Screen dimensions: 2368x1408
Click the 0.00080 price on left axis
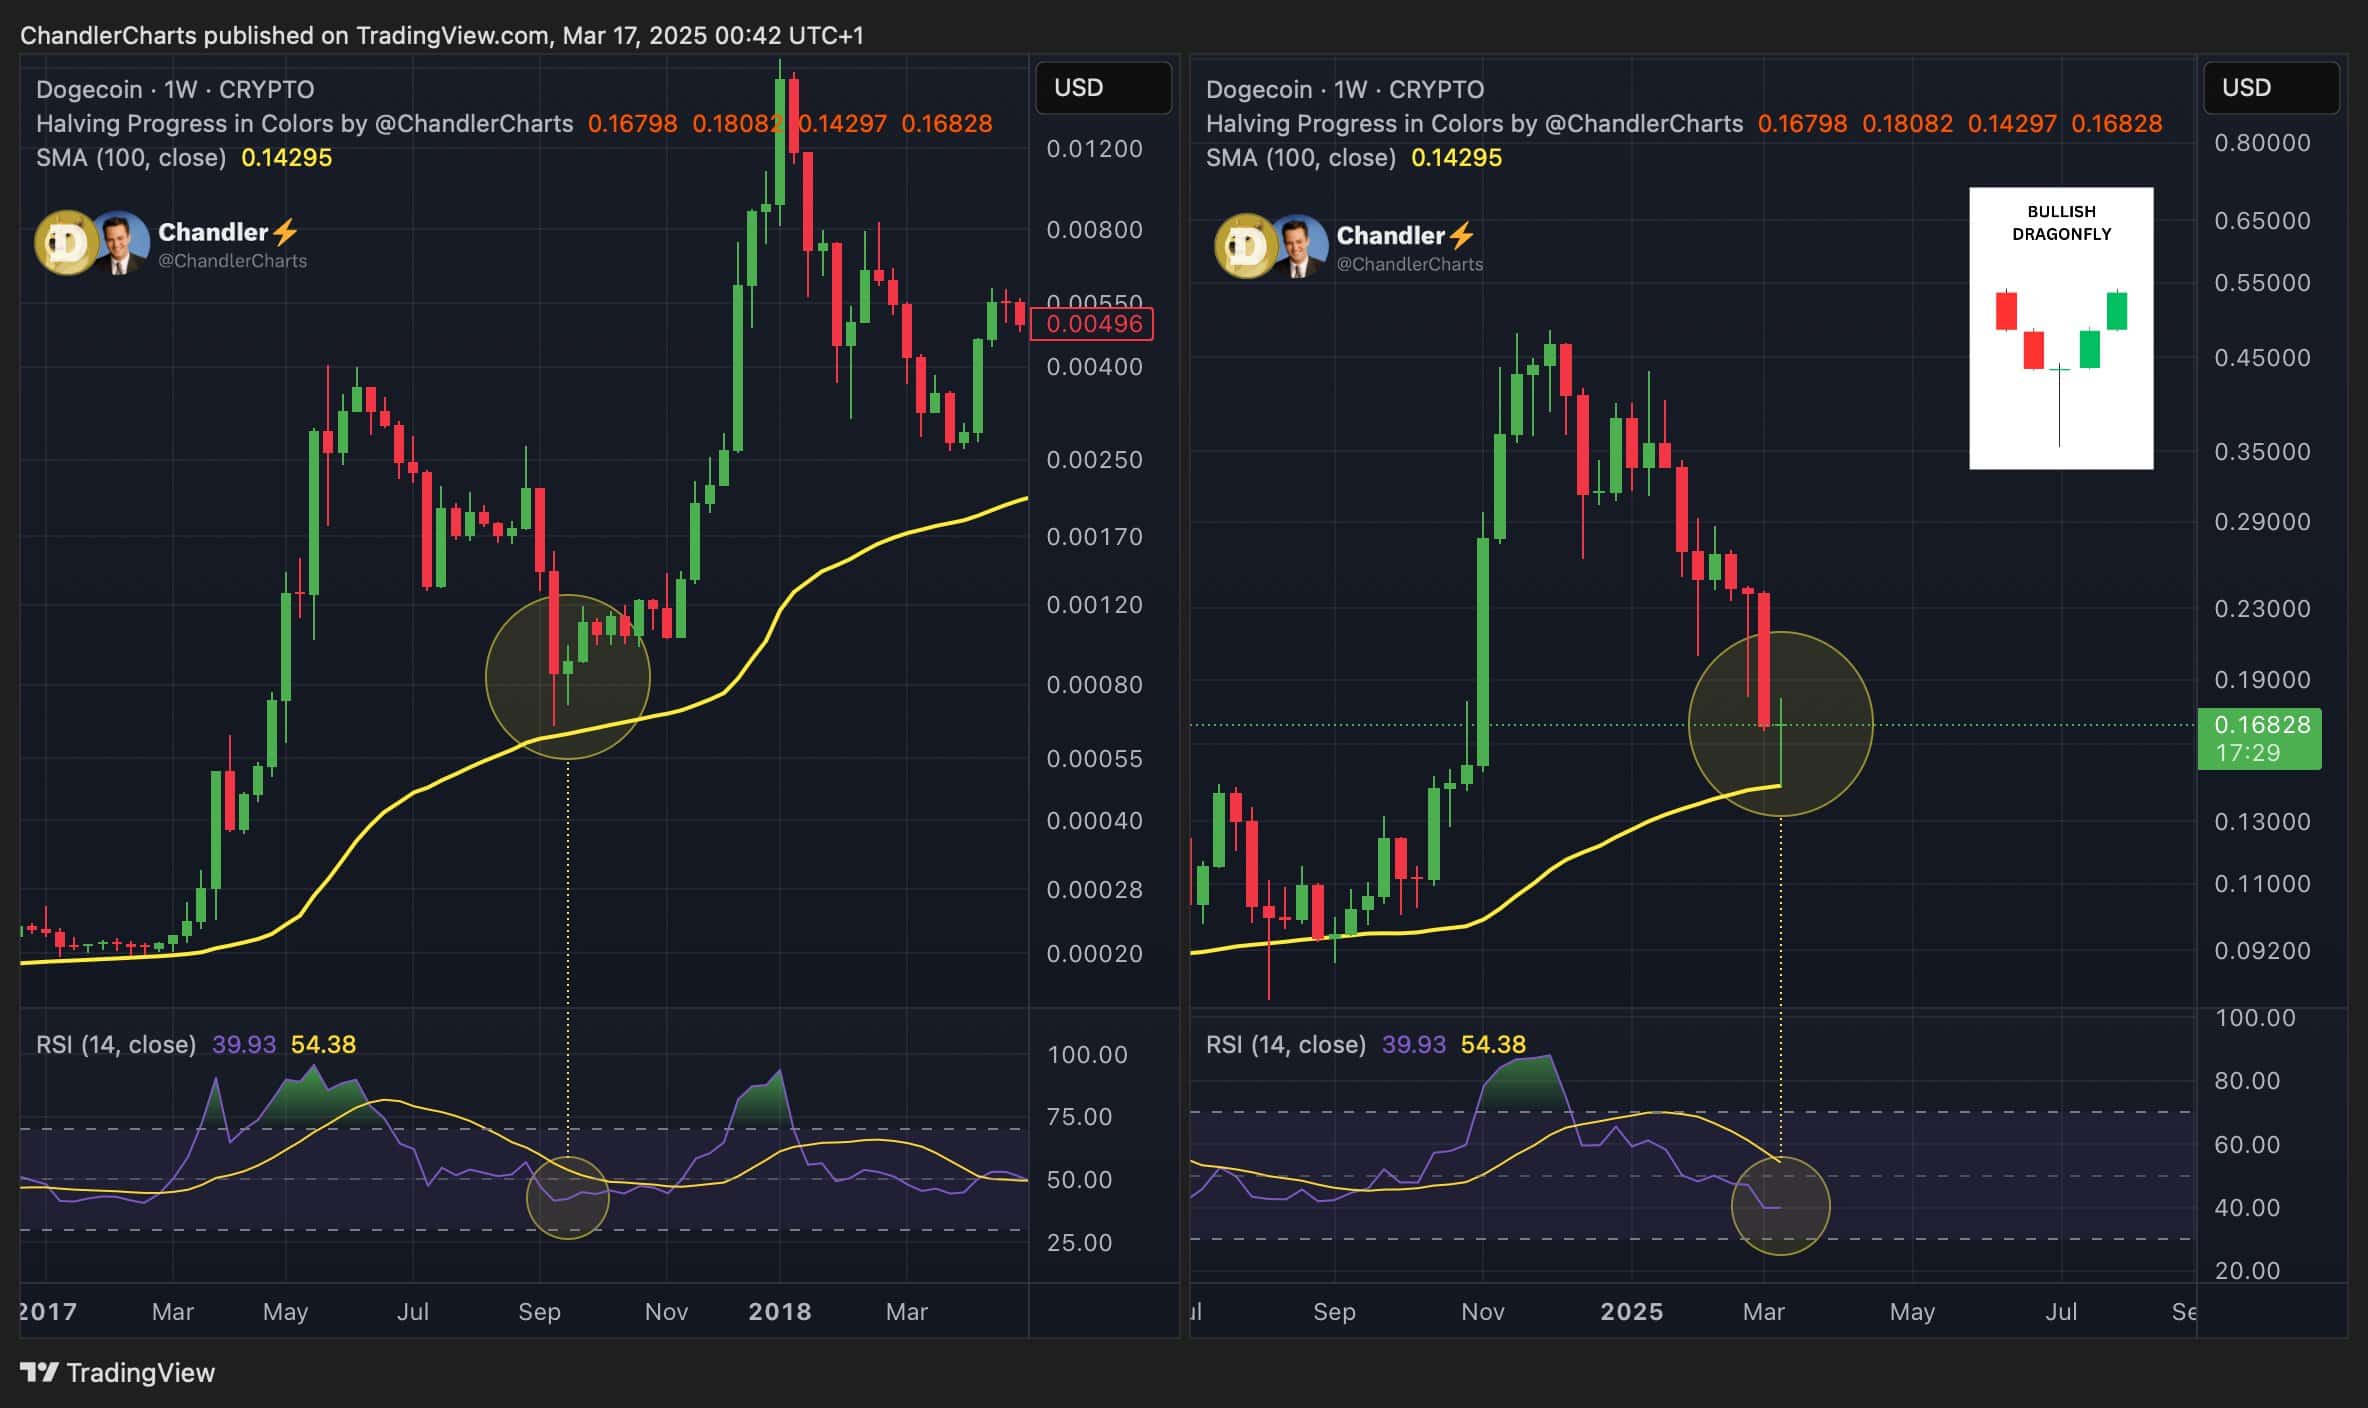pos(1094,685)
